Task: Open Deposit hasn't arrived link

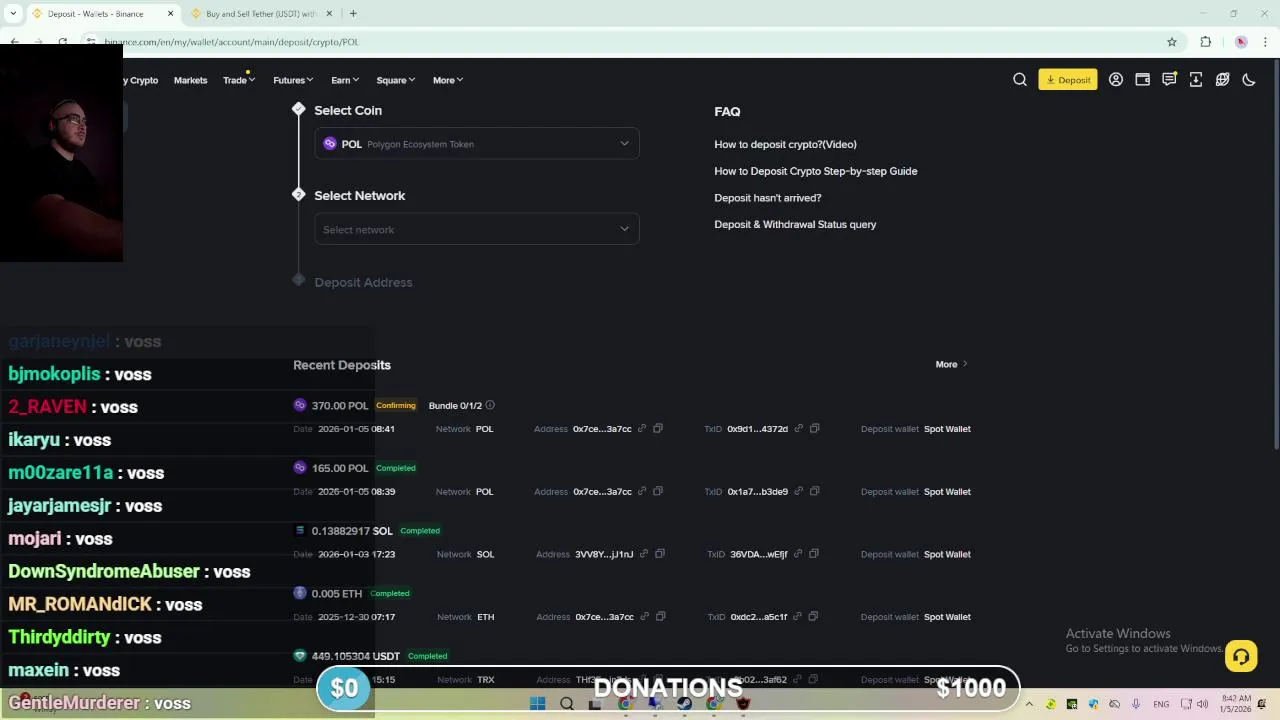Action: [767, 198]
